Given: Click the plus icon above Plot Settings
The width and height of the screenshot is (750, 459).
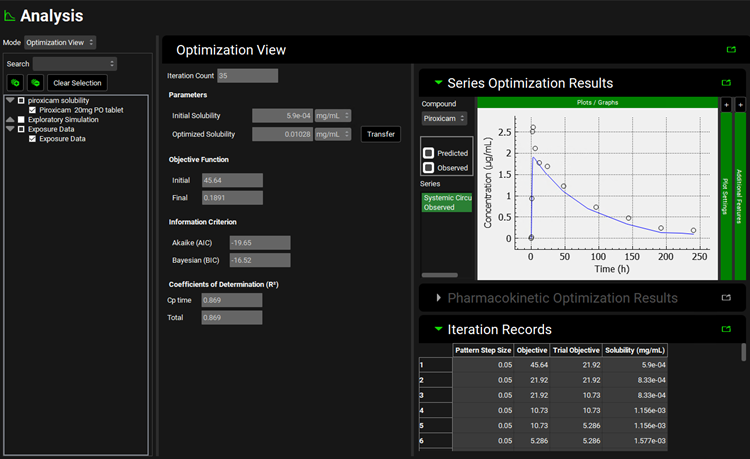Looking at the screenshot, I should 726,104.
